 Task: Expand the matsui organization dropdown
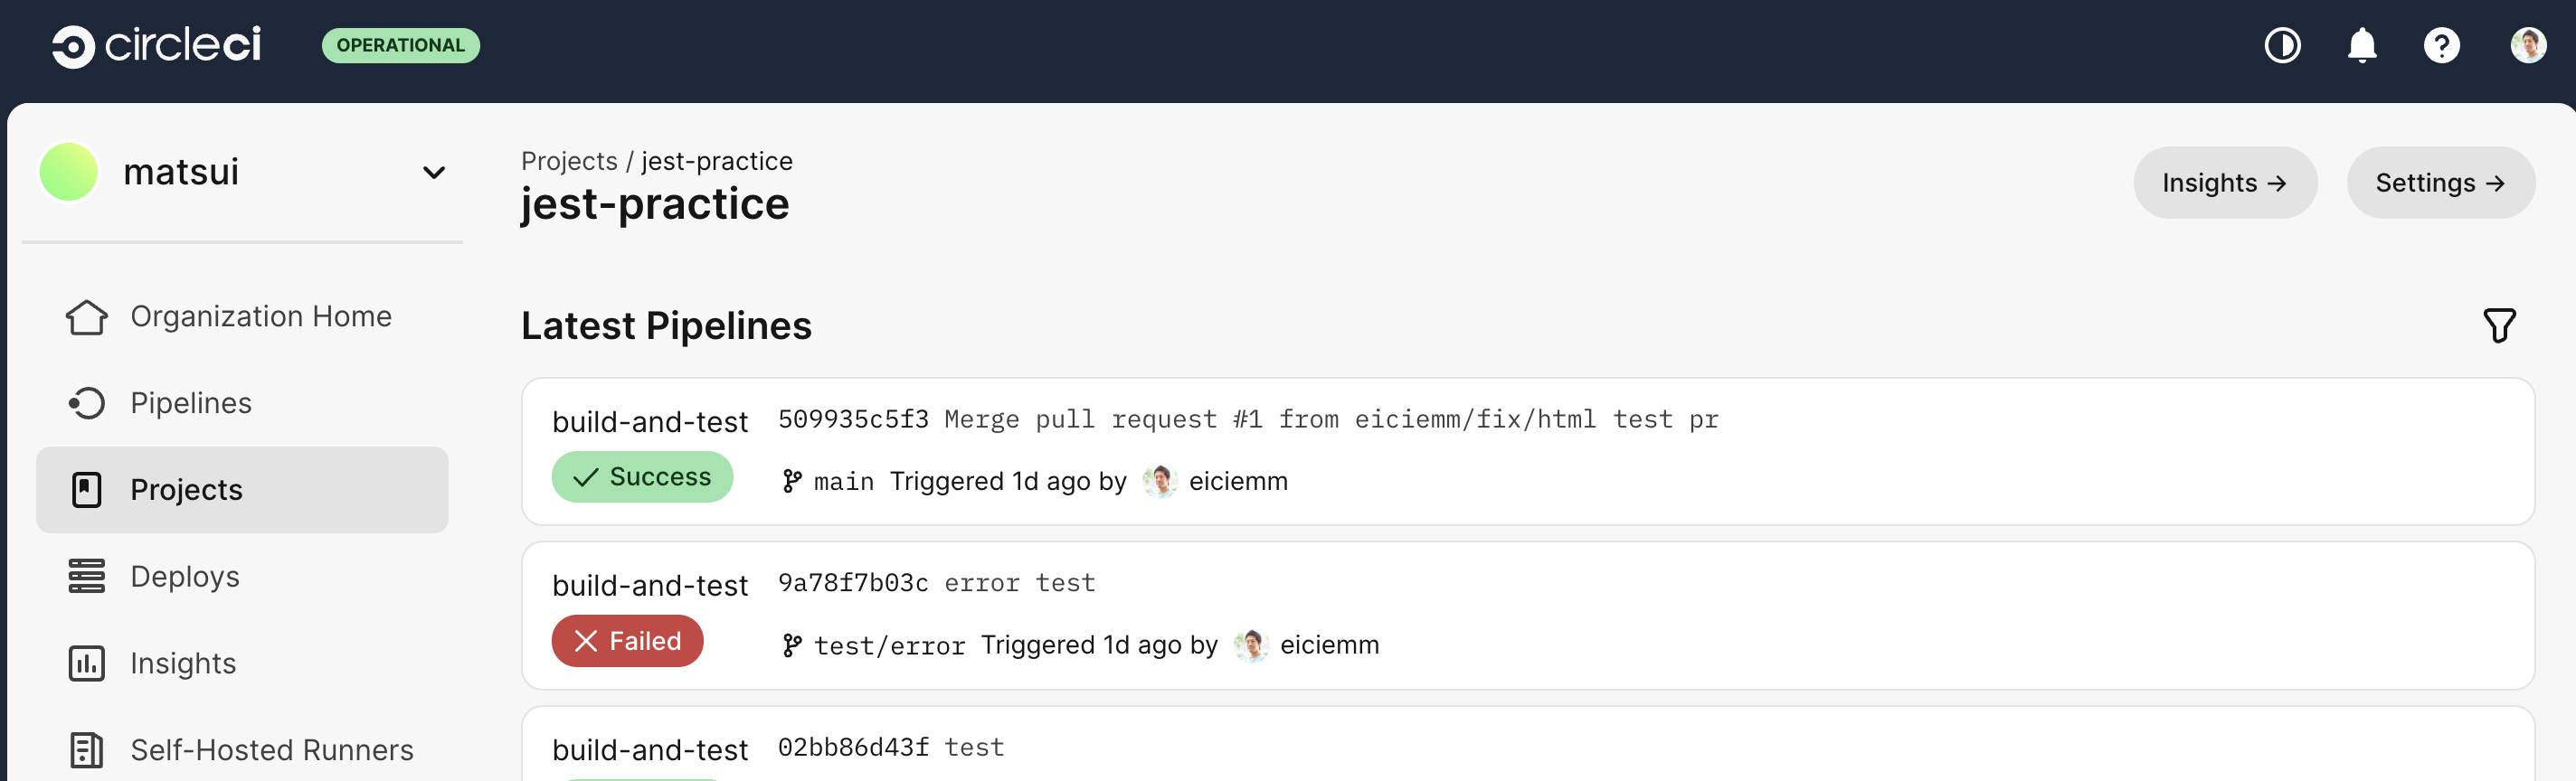pos(434,172)
